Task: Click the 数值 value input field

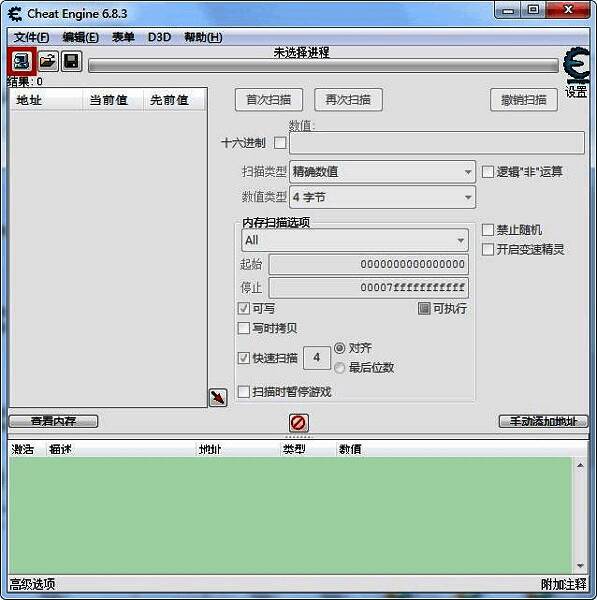Action: 437,143
